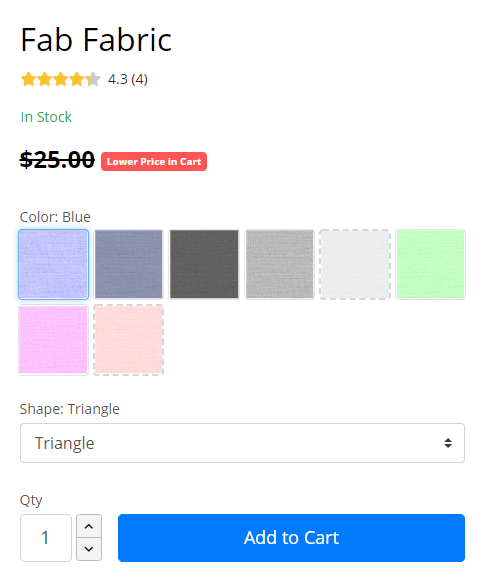Choose the slate blue-gray fabric swatch
This screenshot has height=582, width=485.
[x=129, y=264]
